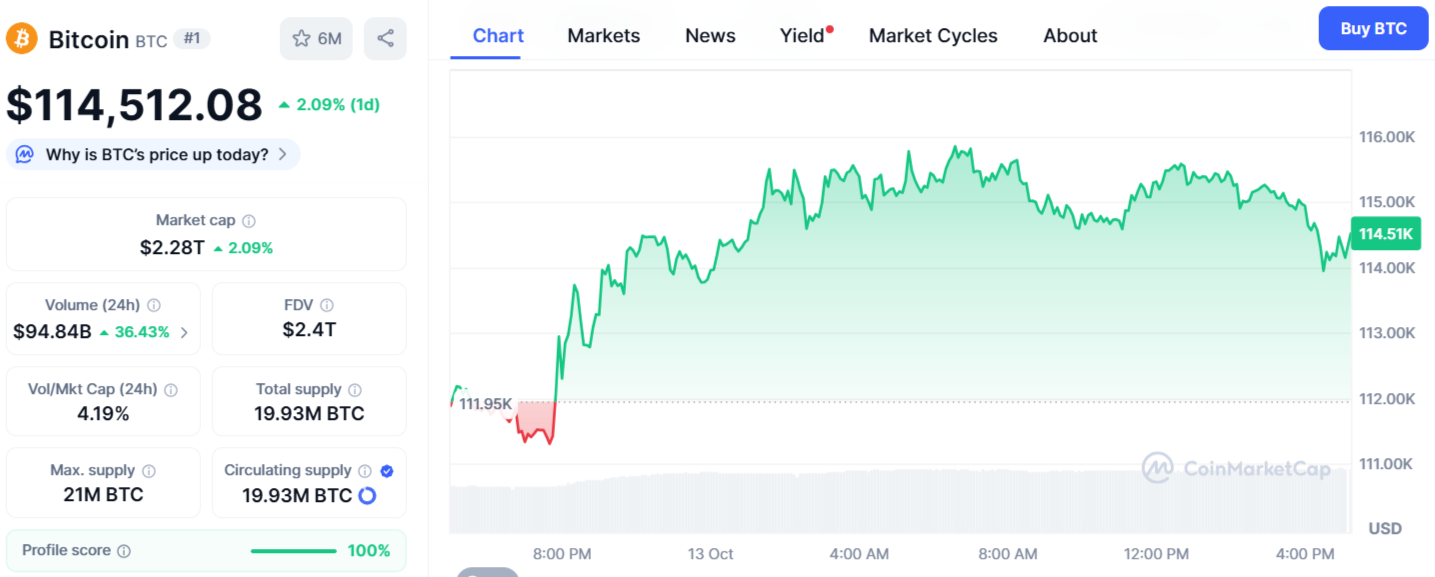The width and height of the screenshot is (1435, 577).
Task: Click the circulating supply progress ring
Action: coord(367,496)
